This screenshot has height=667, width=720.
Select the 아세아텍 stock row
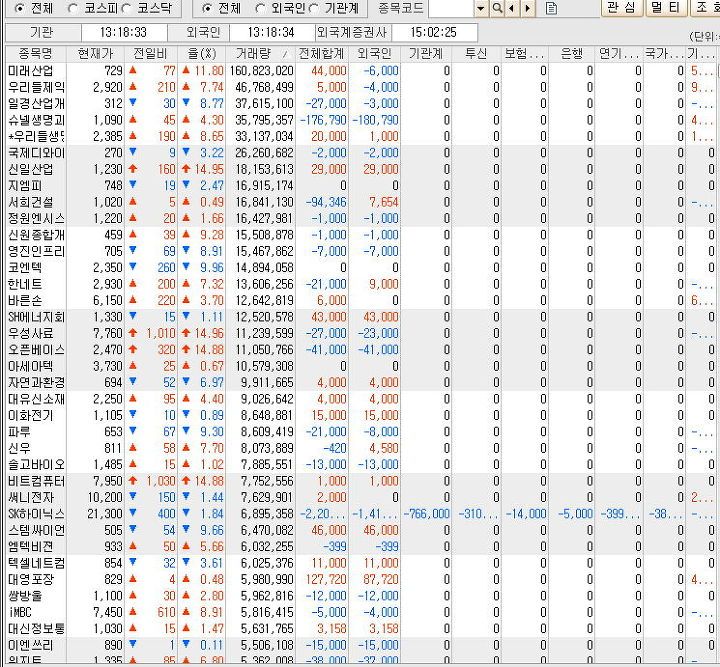point(360,366)
